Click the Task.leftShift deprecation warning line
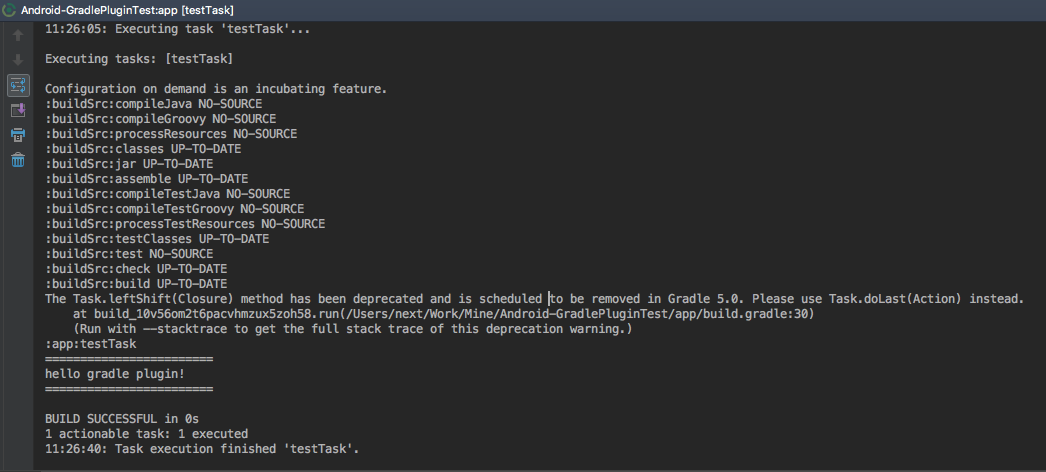The width and height of the screenshot is (1046, 472). [x=534, y=299]
